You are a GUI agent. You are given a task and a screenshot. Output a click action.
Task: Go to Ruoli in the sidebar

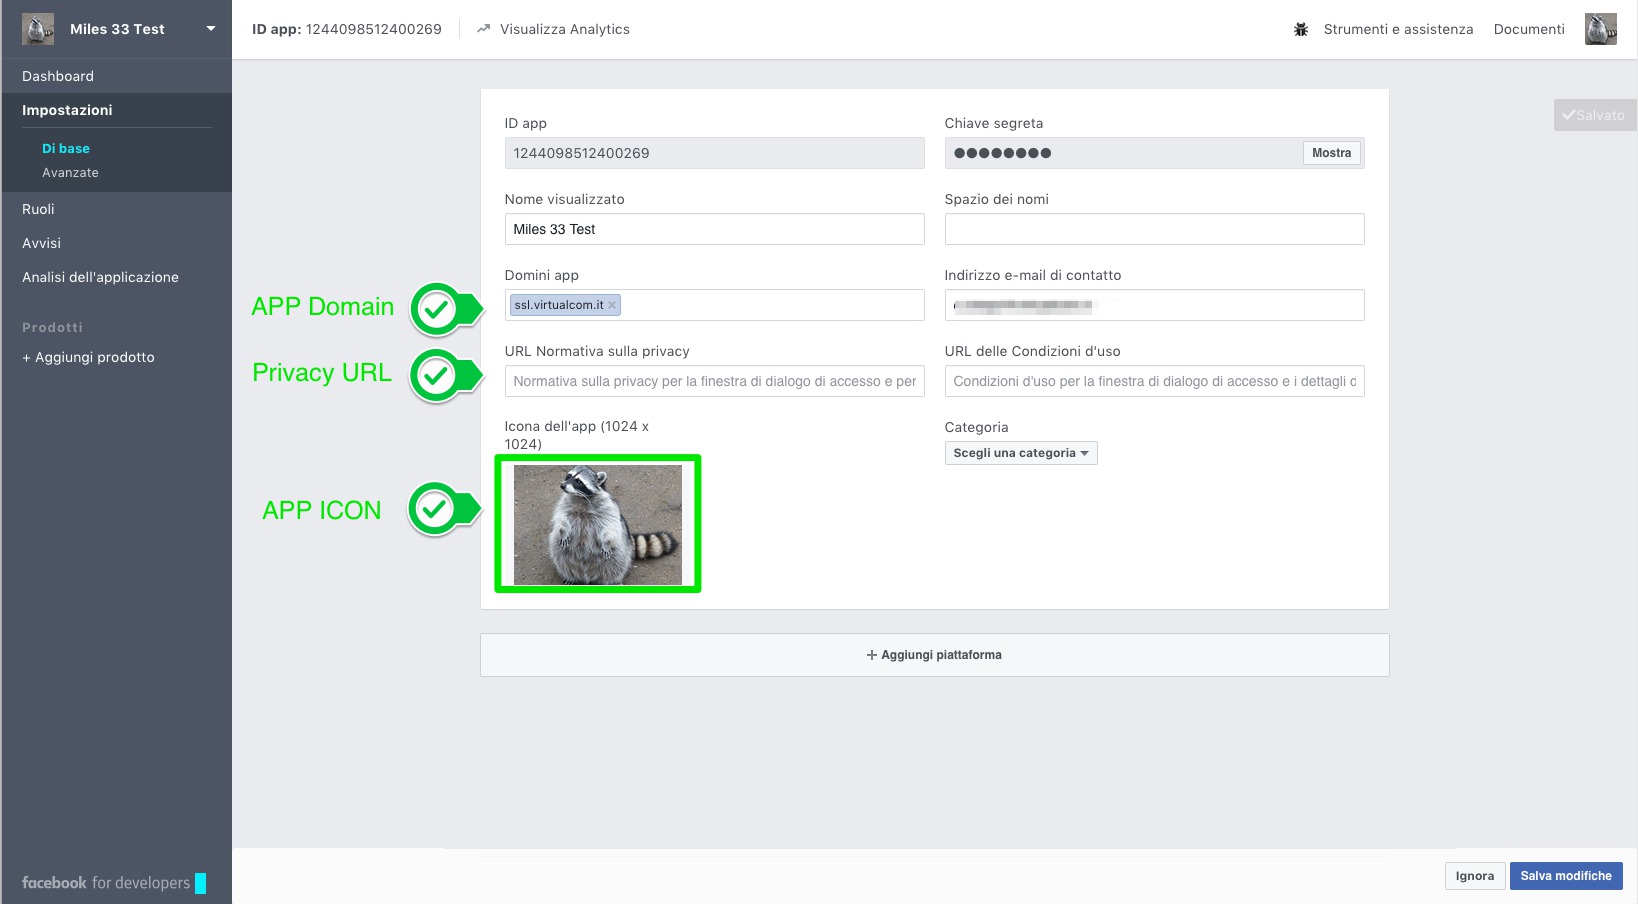tap(38, 209)
